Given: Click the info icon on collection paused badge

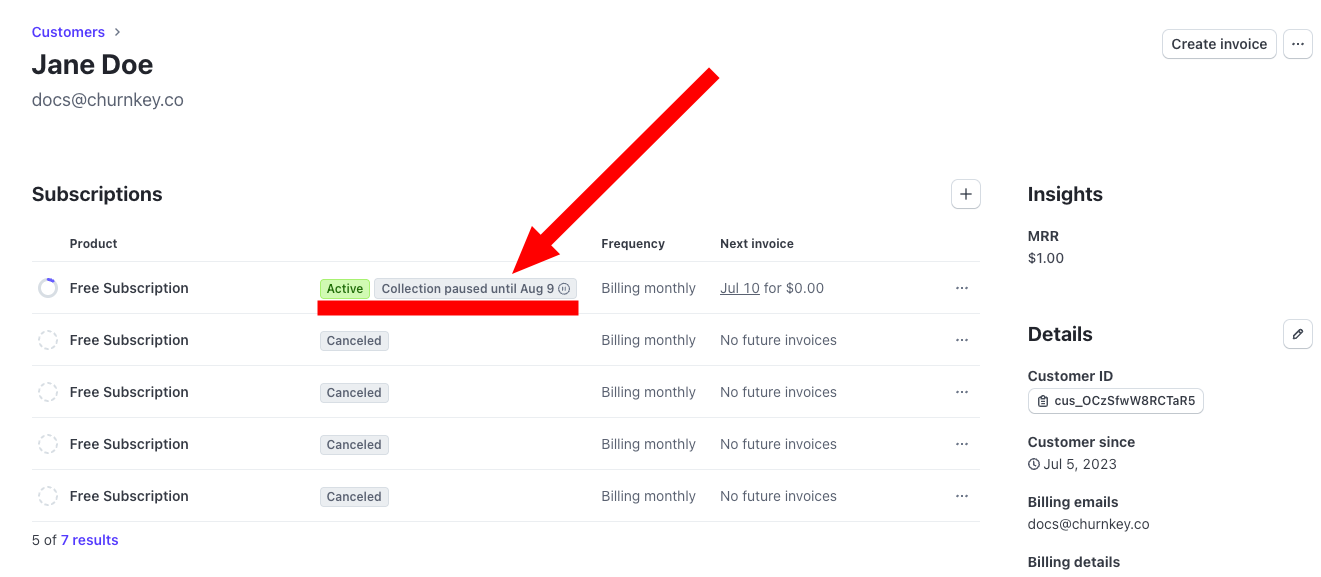Looking at the screenshot, I should pos(565,288).
